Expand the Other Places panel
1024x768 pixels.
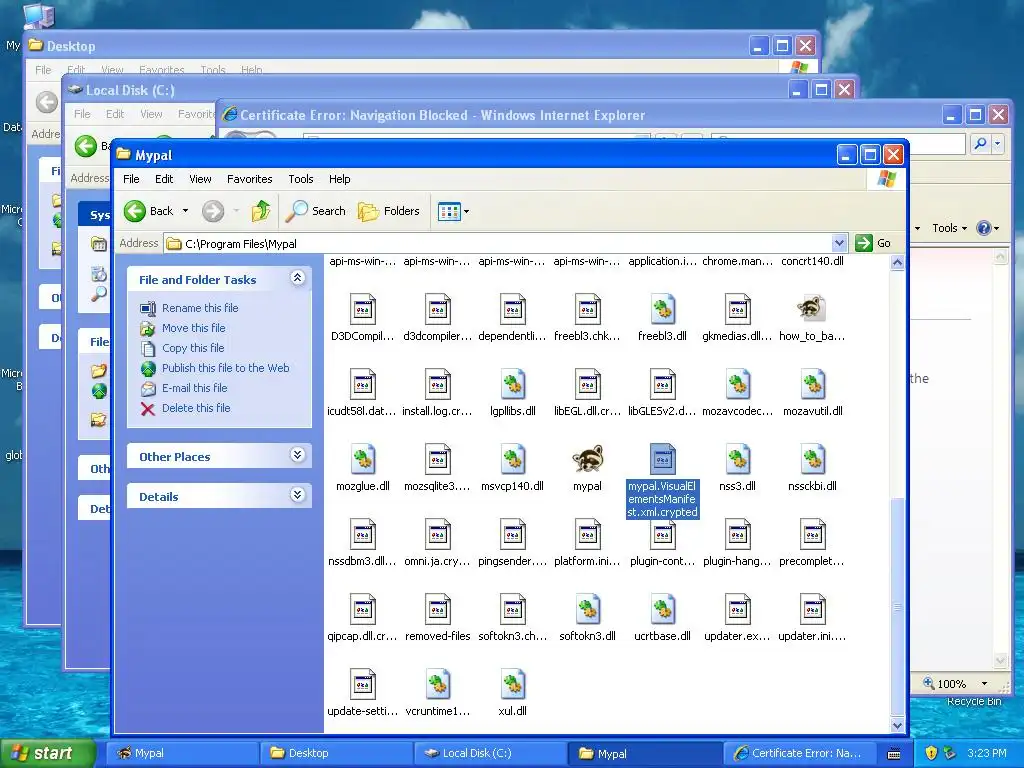click(297, 455)
